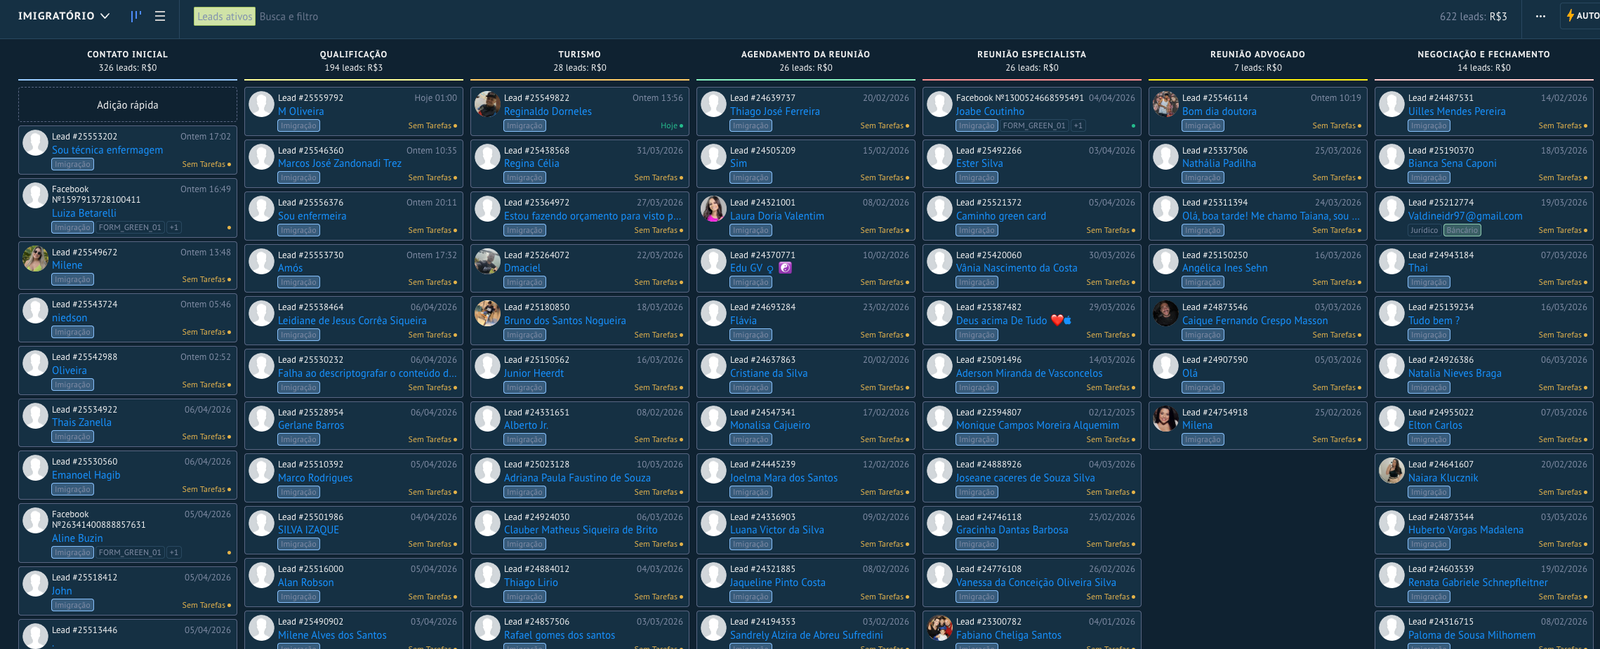Open lead Adriana Paula Faustino de Souza

pyautogui.click(x=577, y=478)
